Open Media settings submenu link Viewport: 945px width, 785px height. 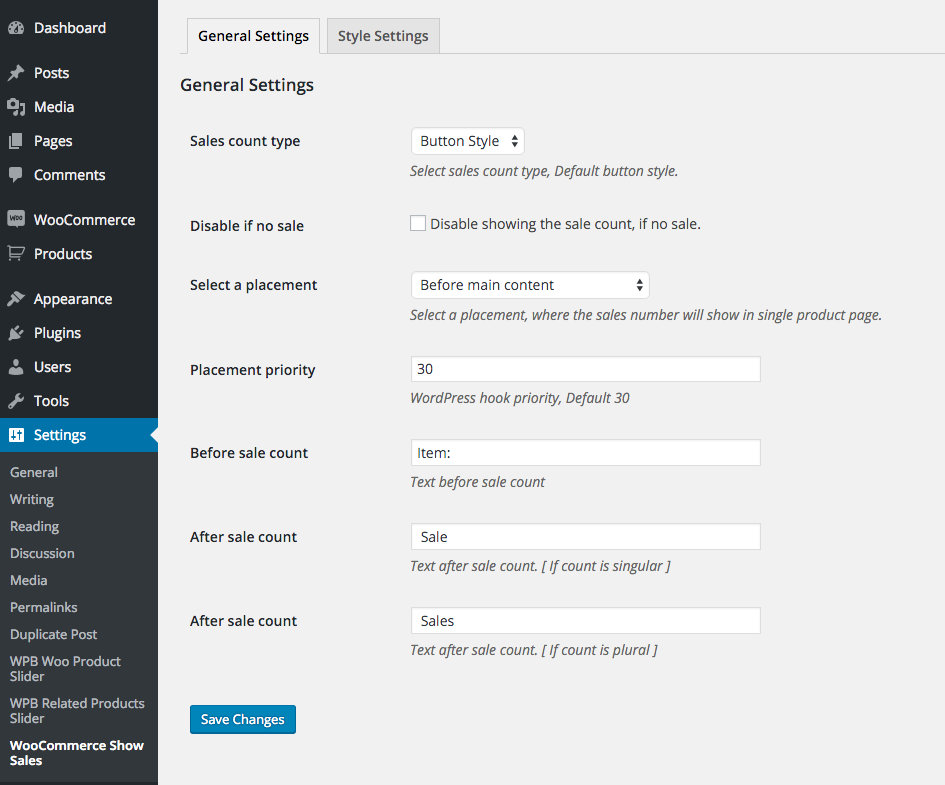click(28, 580)
